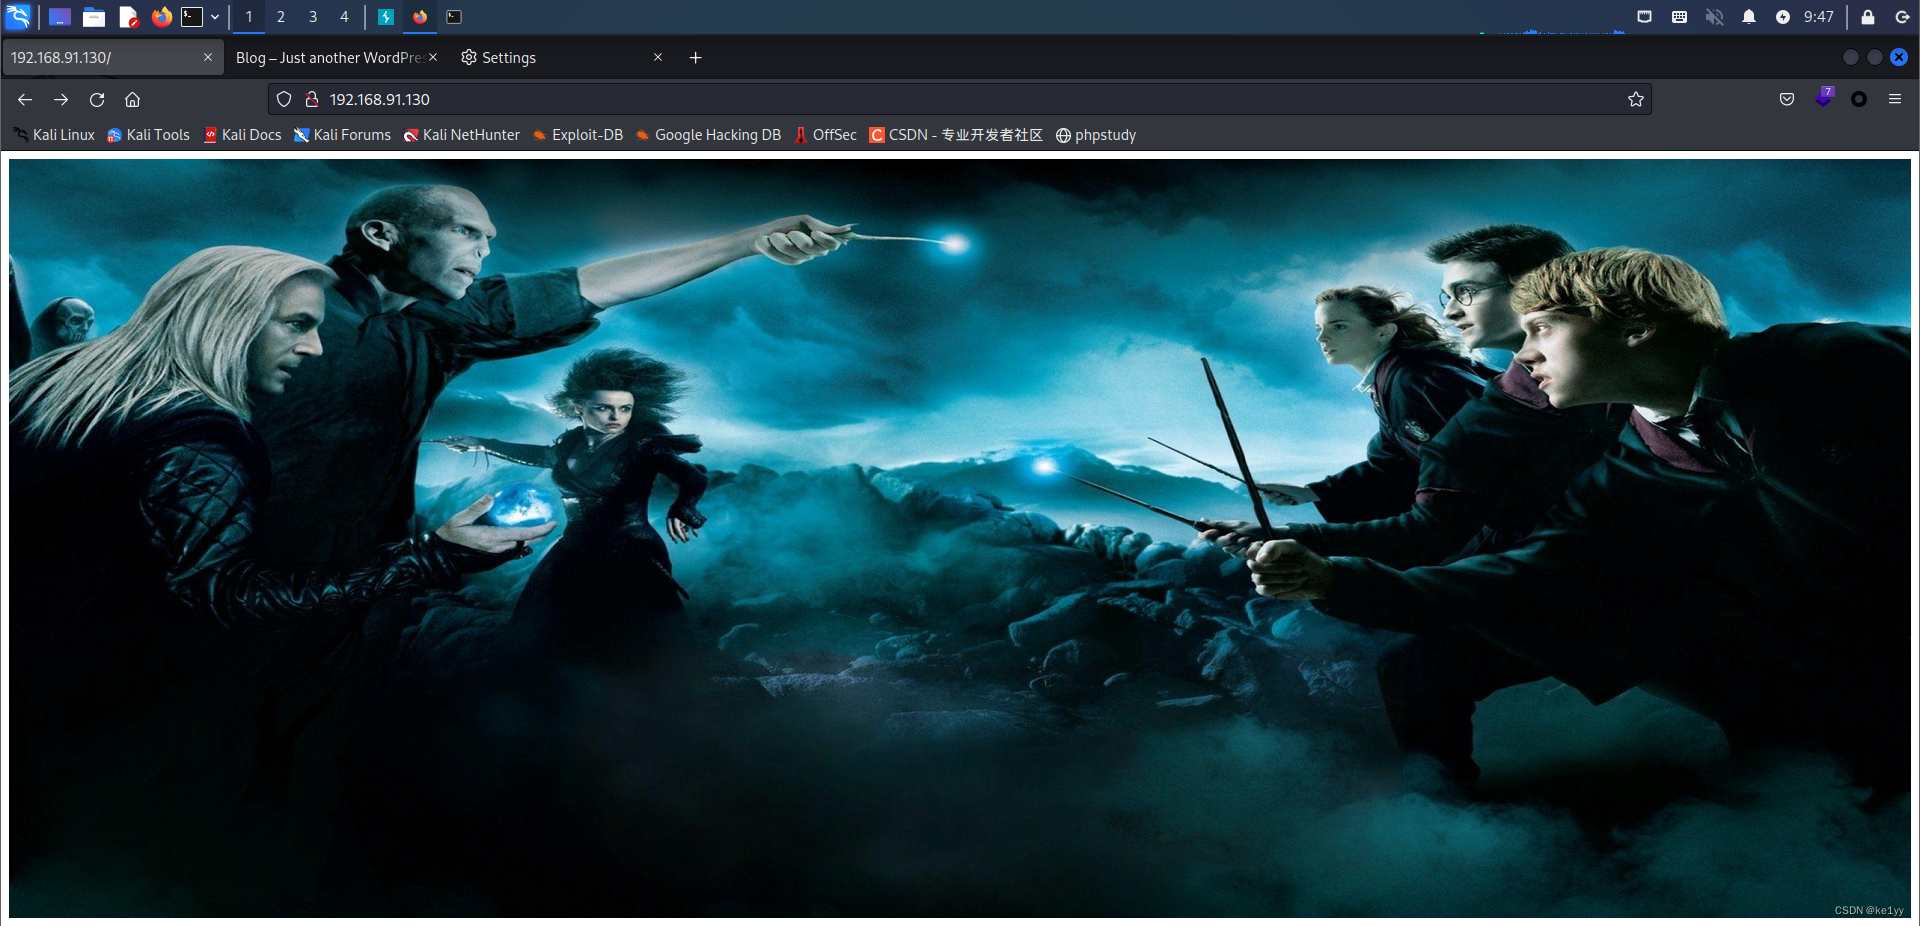
Task: Open the terminal emulator launcher
Action: click(x=192, y=17)
